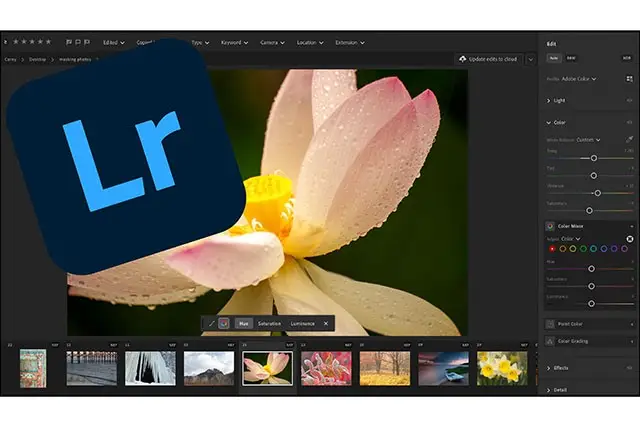Viewport: 640px width, 427px height.
Task: Expand the Effects panel section
Action: [549, 368]
